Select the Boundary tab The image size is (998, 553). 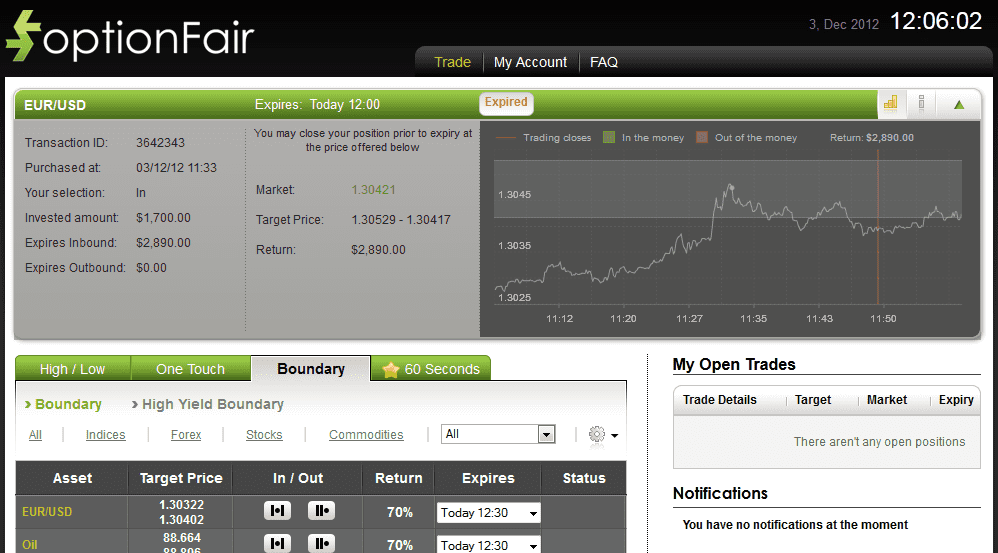(311, 369)
